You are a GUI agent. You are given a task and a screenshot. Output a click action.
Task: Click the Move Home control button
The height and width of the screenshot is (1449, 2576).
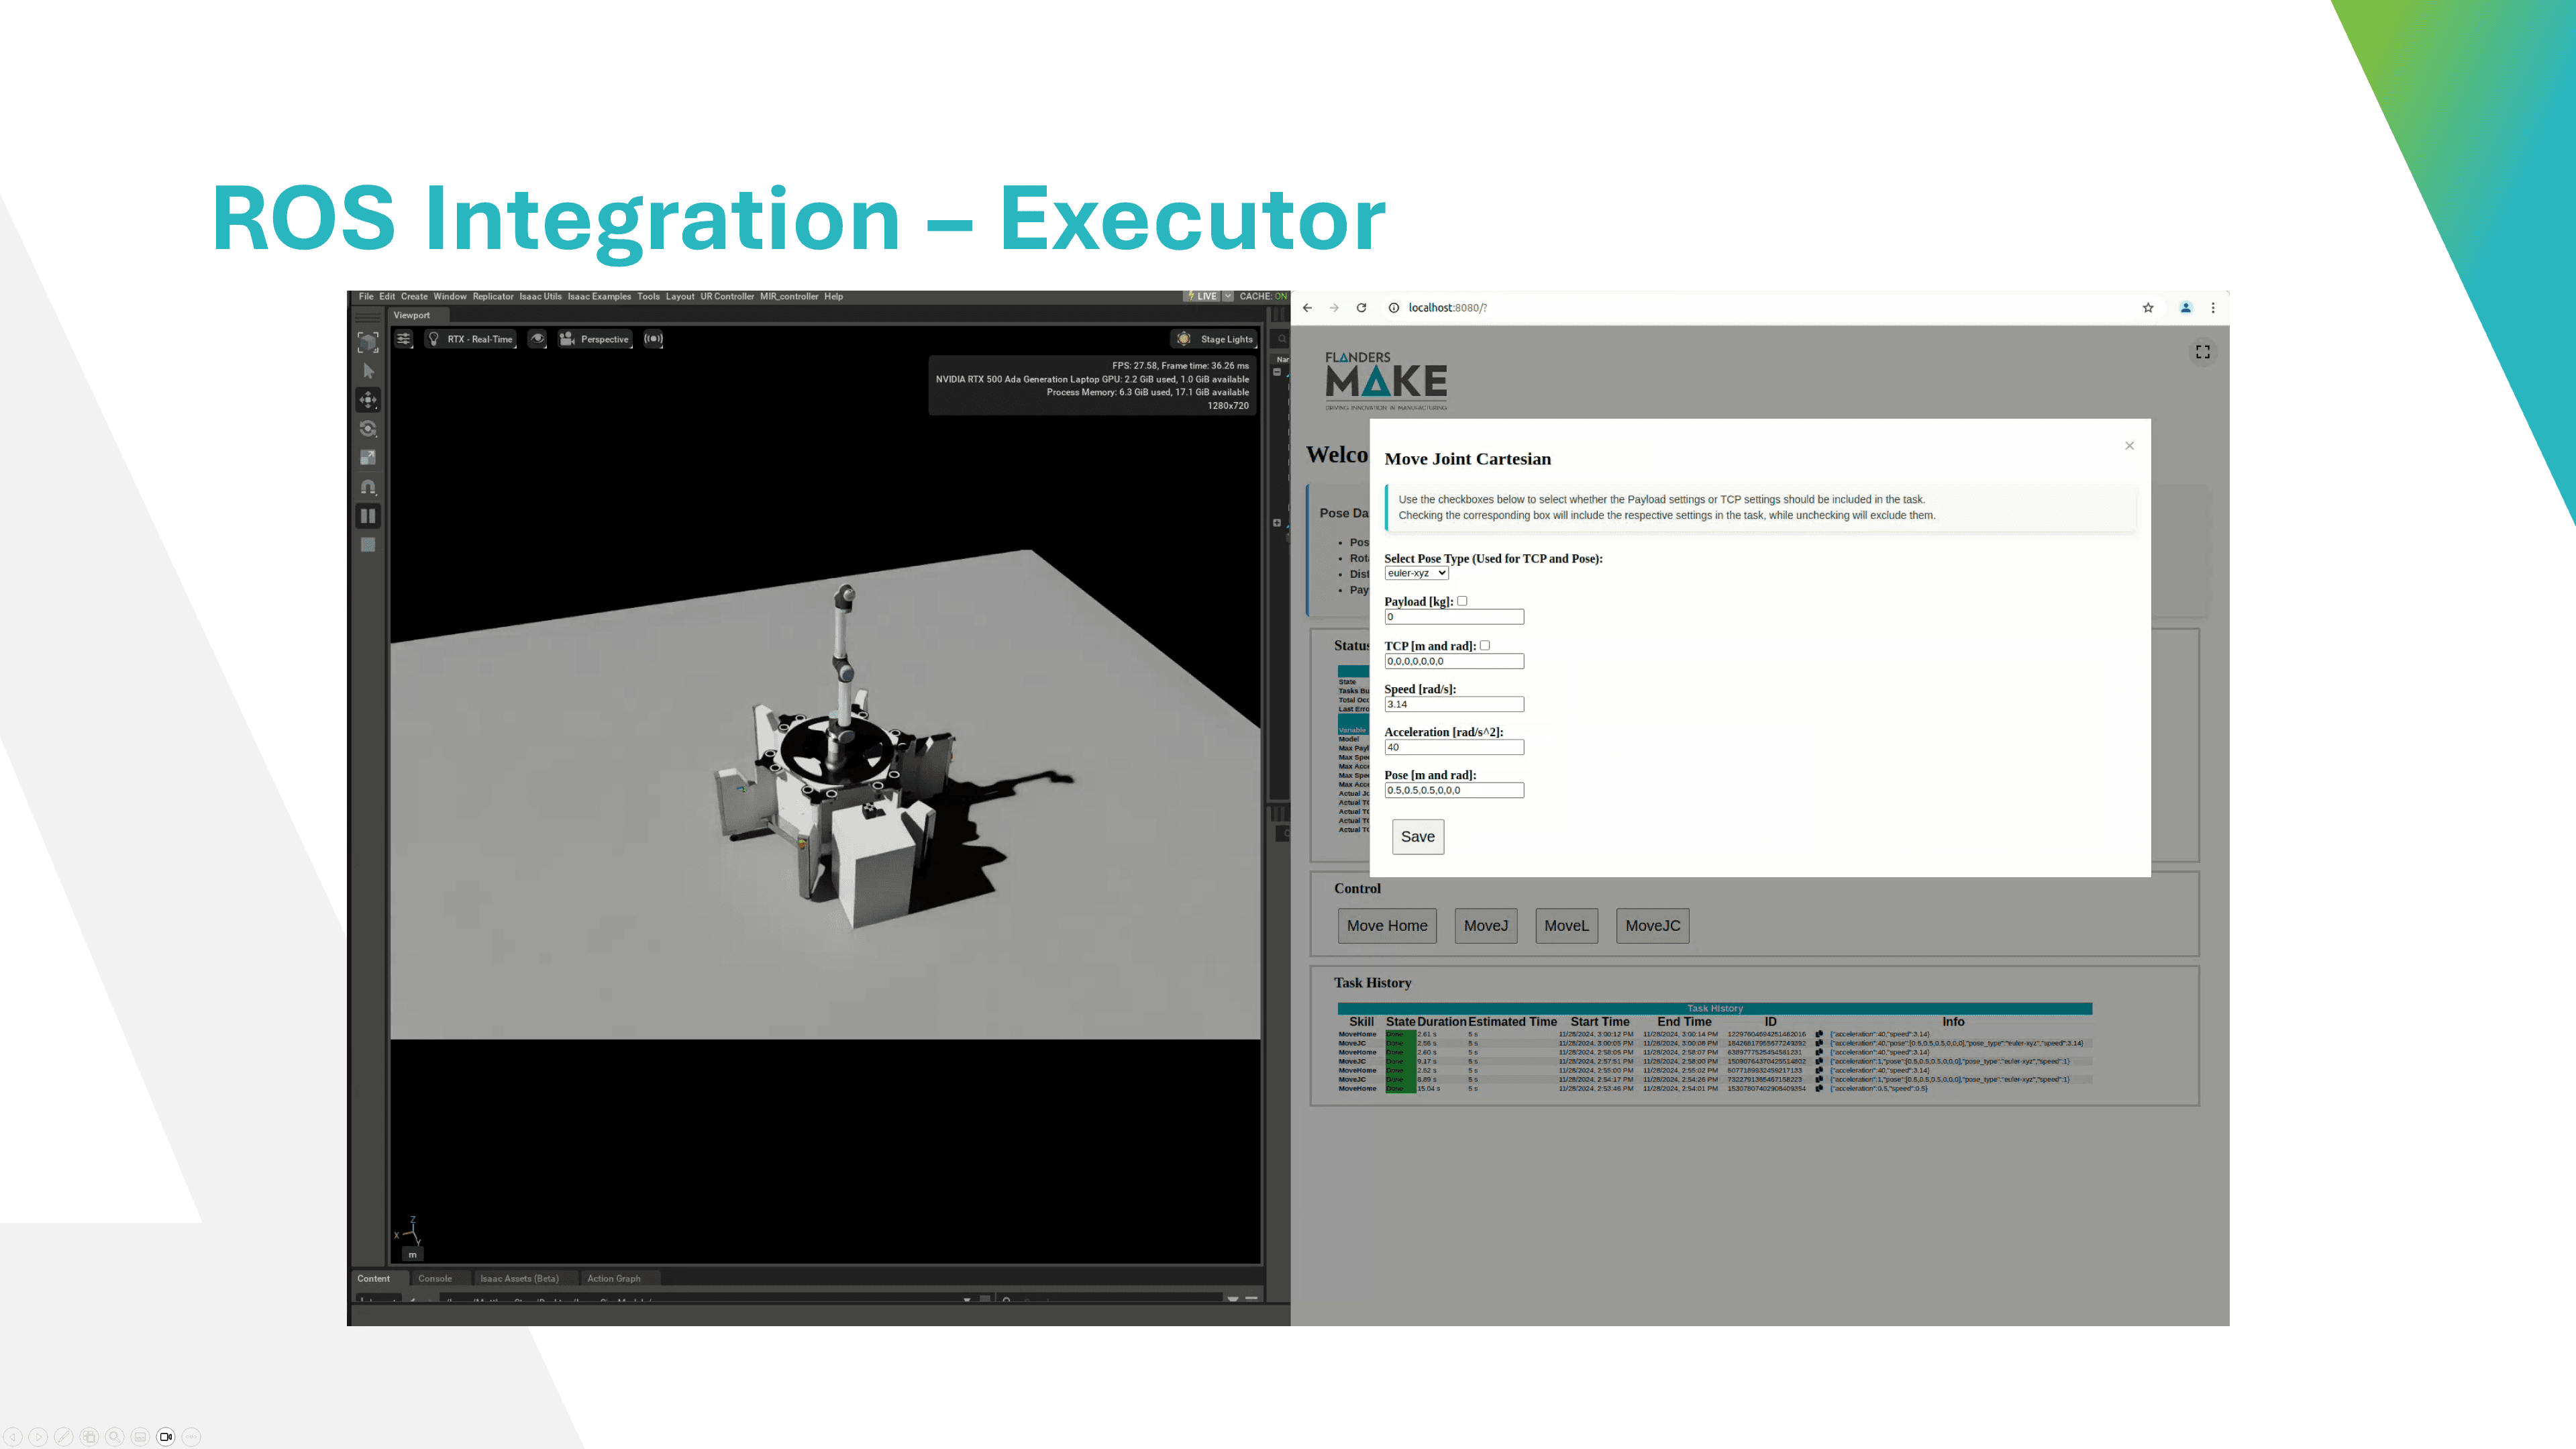(x=1387, y=926)
